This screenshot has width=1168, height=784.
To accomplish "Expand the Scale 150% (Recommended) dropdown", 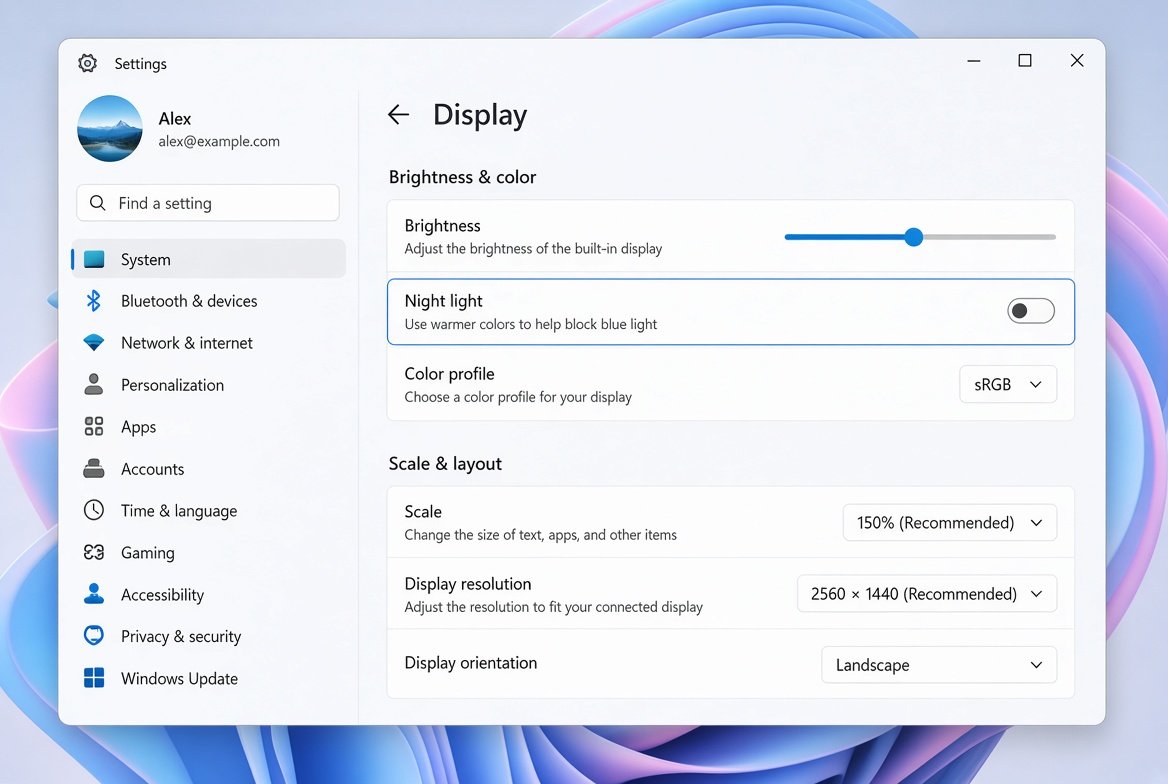I will click(950, 522).
